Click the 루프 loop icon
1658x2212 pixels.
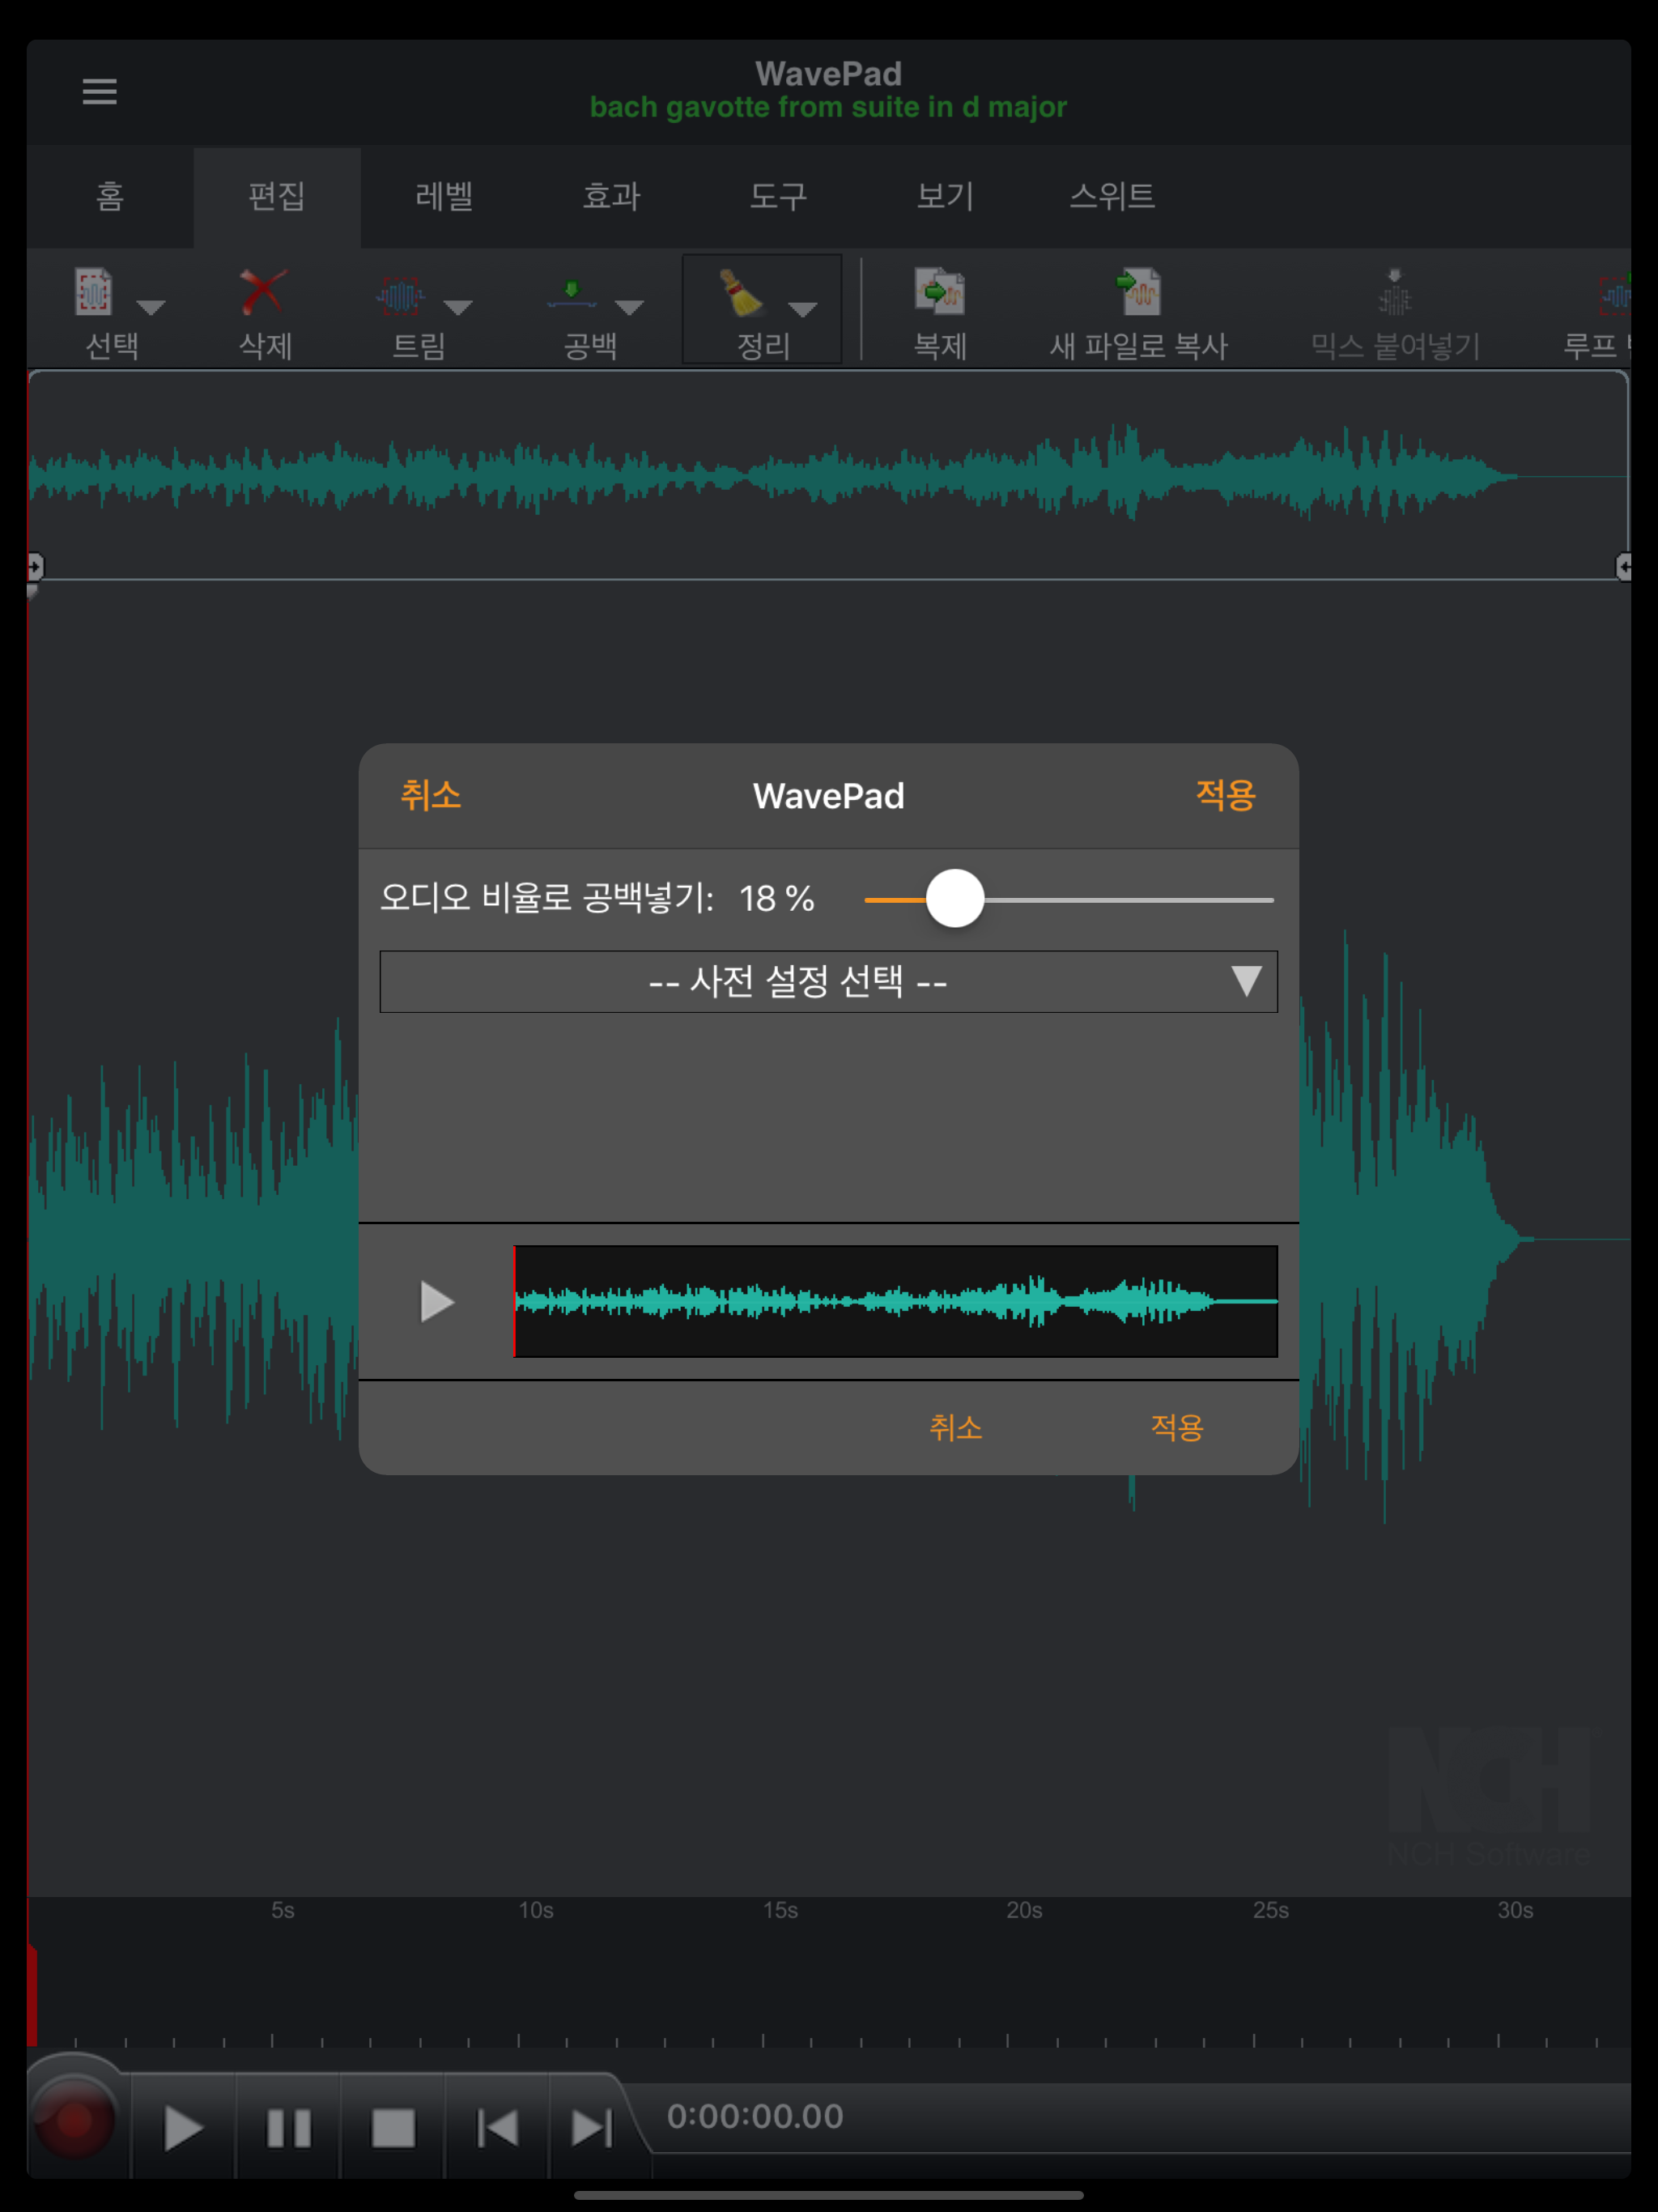point(1614,293)
